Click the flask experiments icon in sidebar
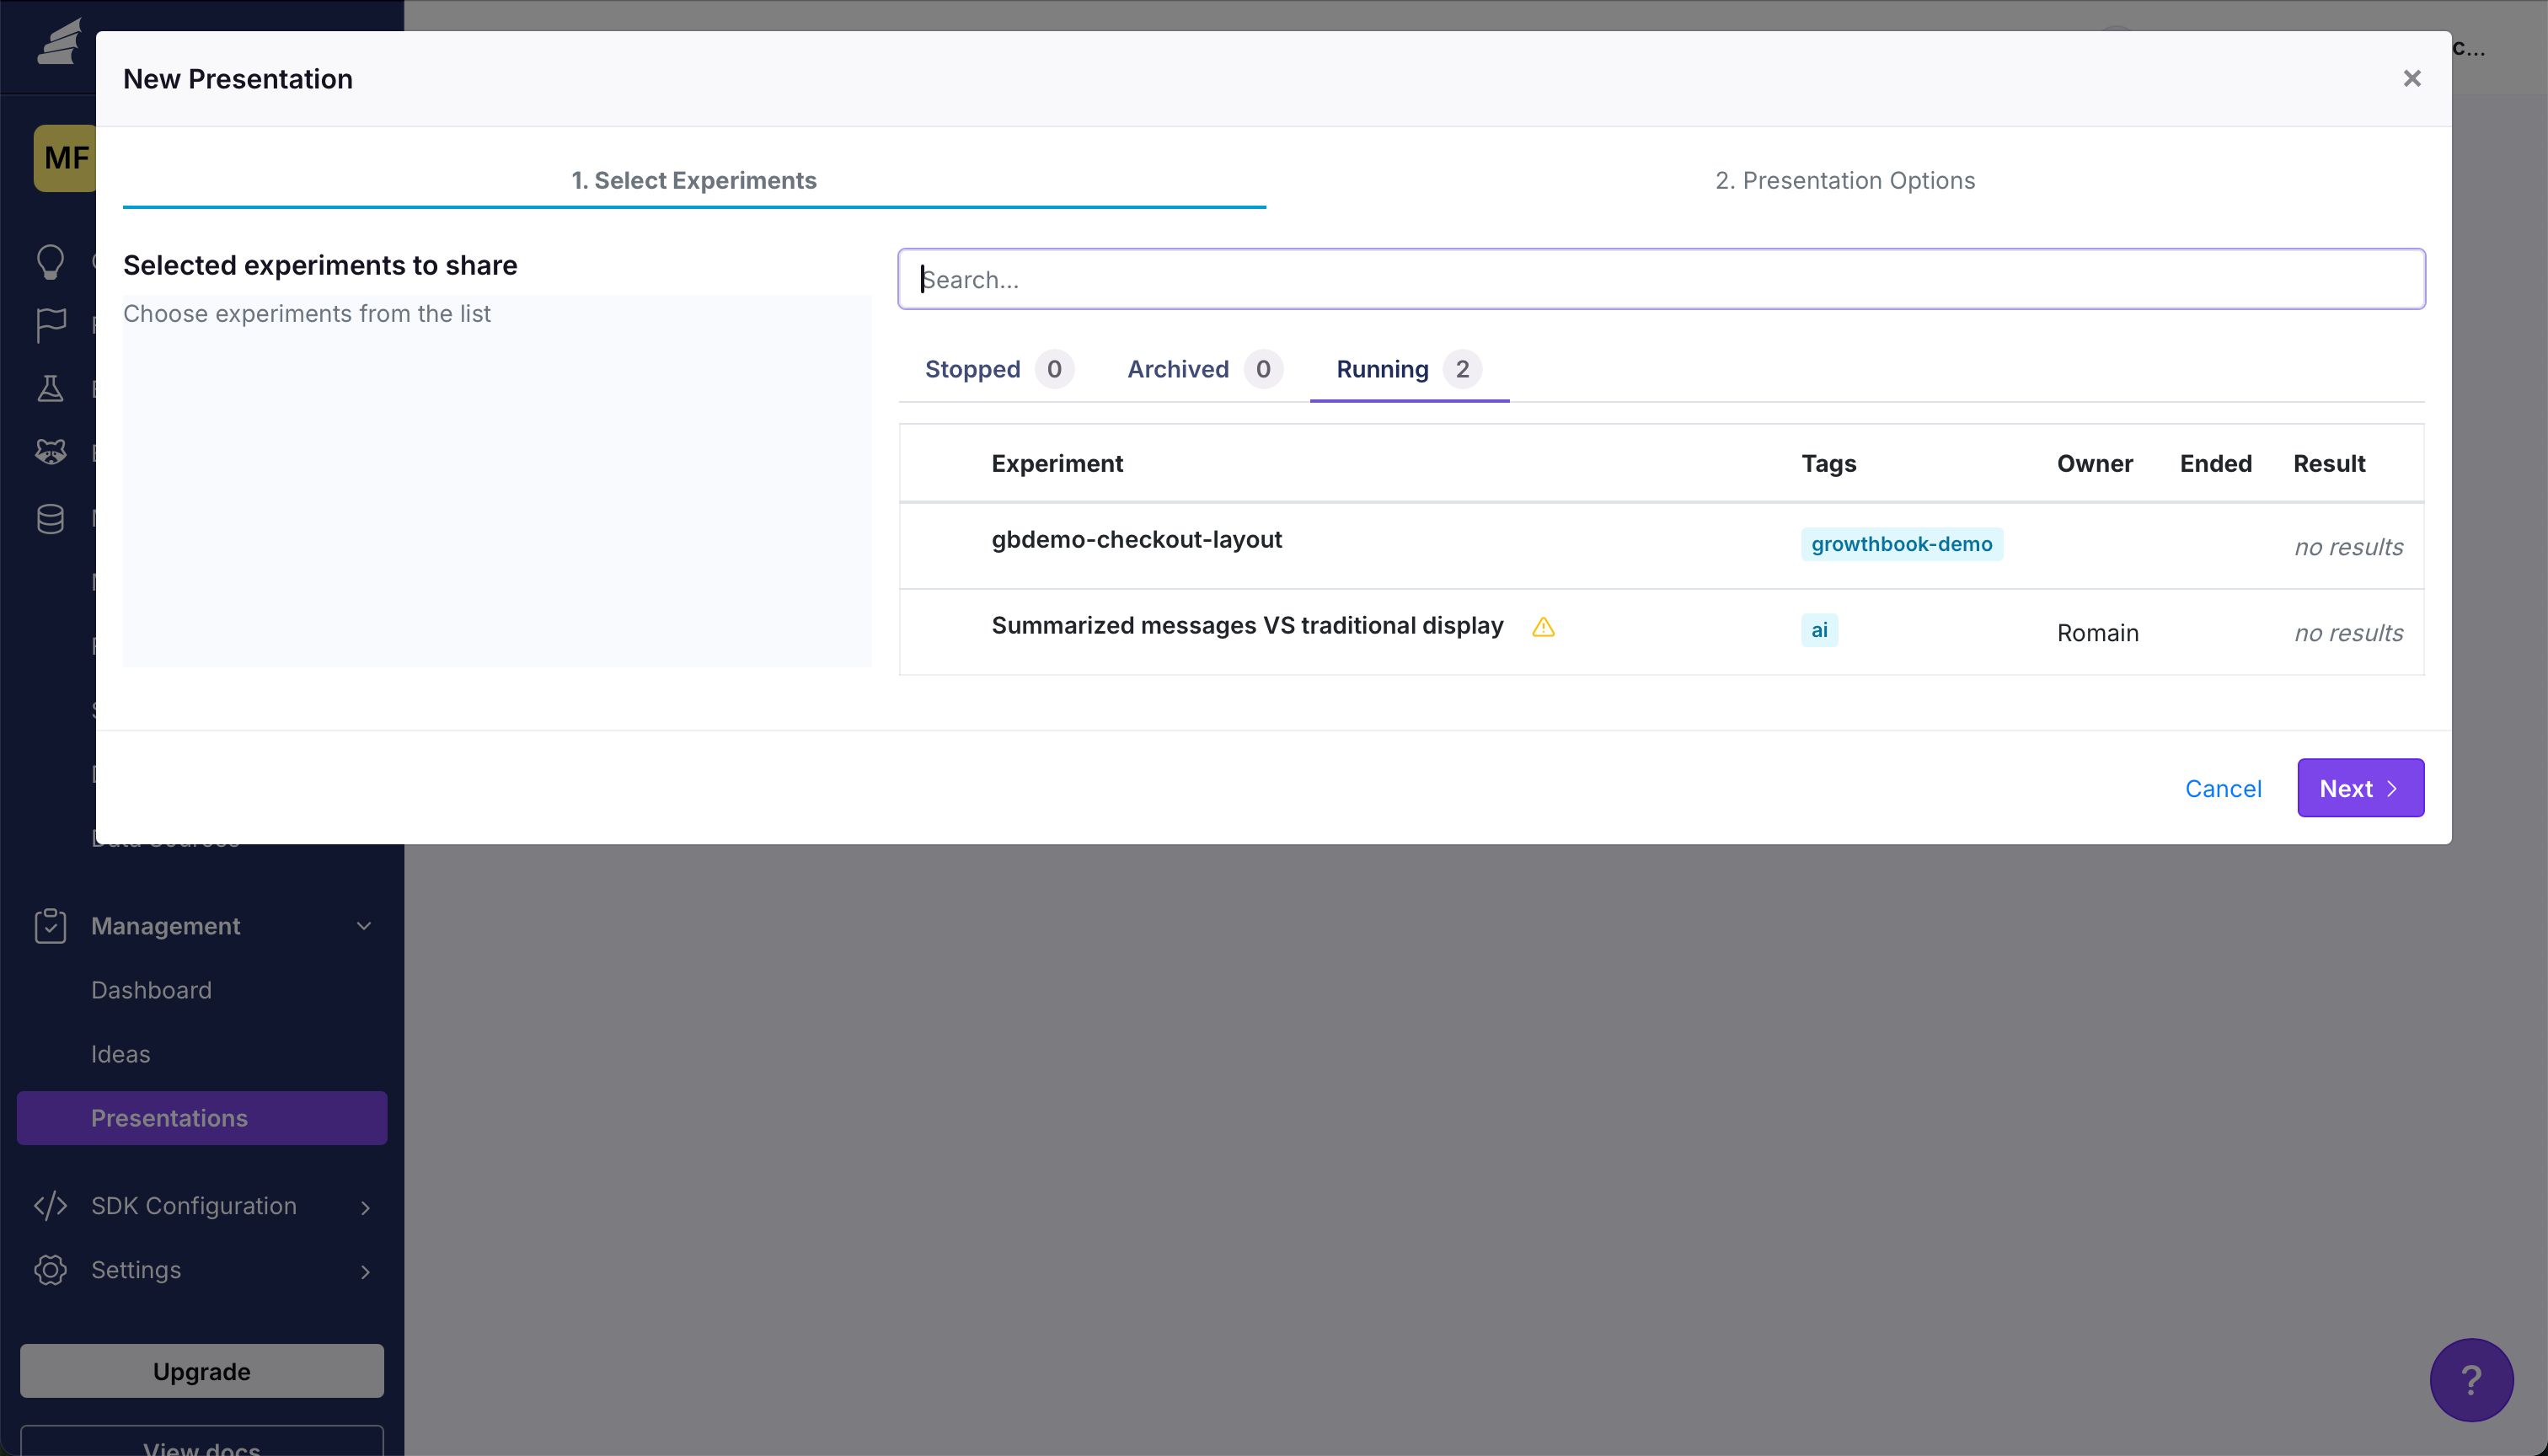Image resolution: width=2548 pixels, height=1456 pixels. coord(50,389)
